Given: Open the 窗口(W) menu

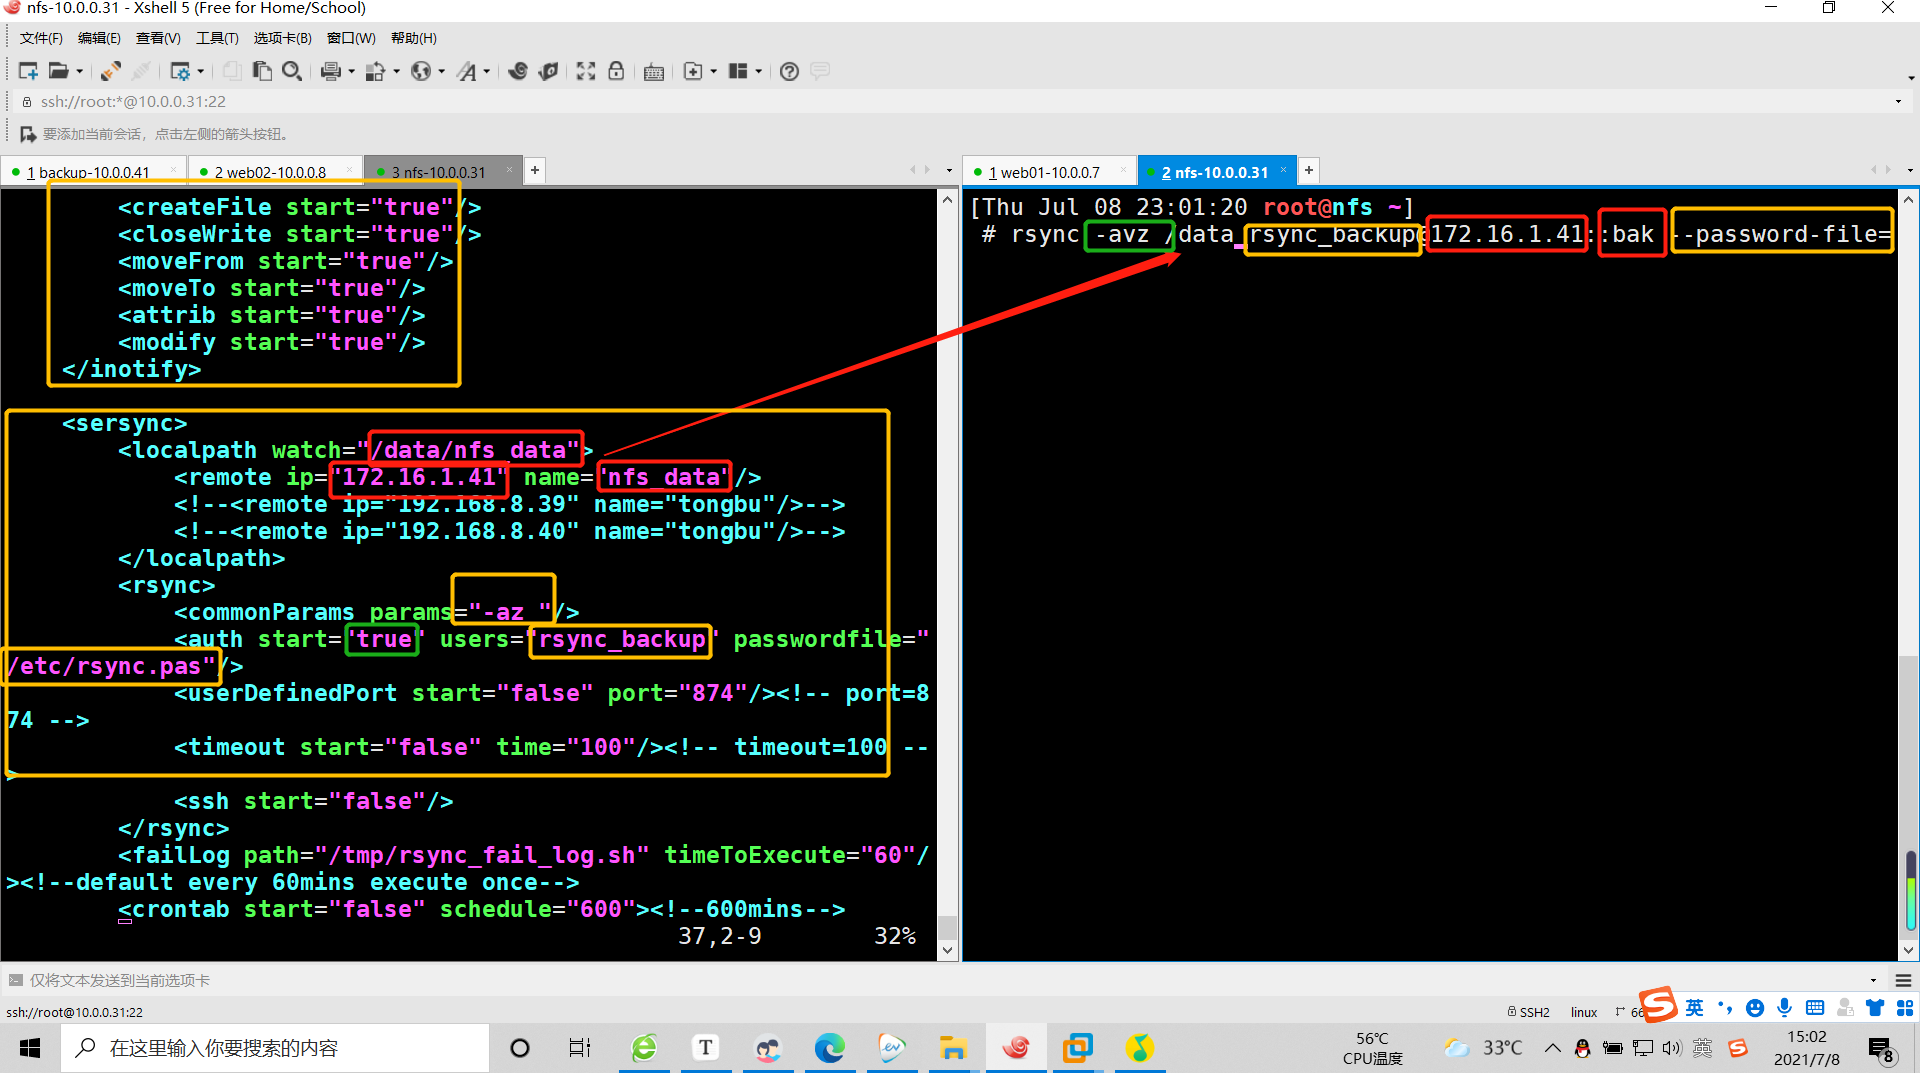Looking at the screenshot, I should [x=351, y=38].
